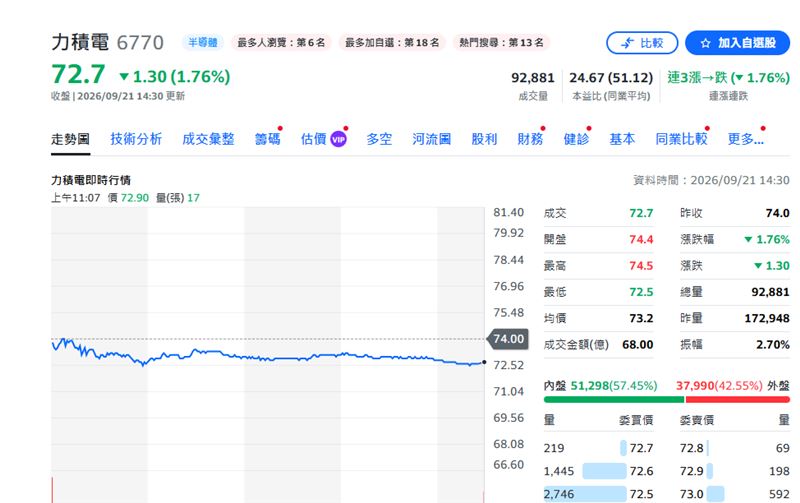Click the purple VIP badge next to 估價
This screenshot has height=503, width=800.
[338, 139]
